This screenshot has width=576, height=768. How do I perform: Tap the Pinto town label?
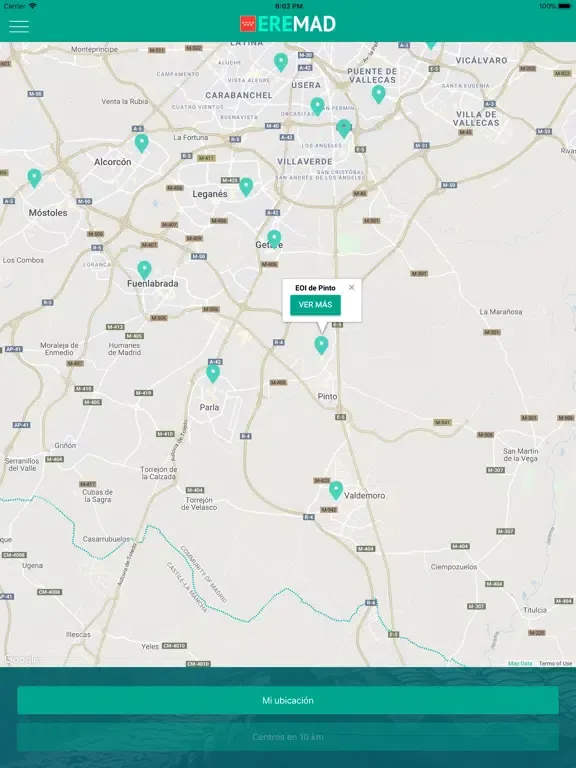click(327, 396)
